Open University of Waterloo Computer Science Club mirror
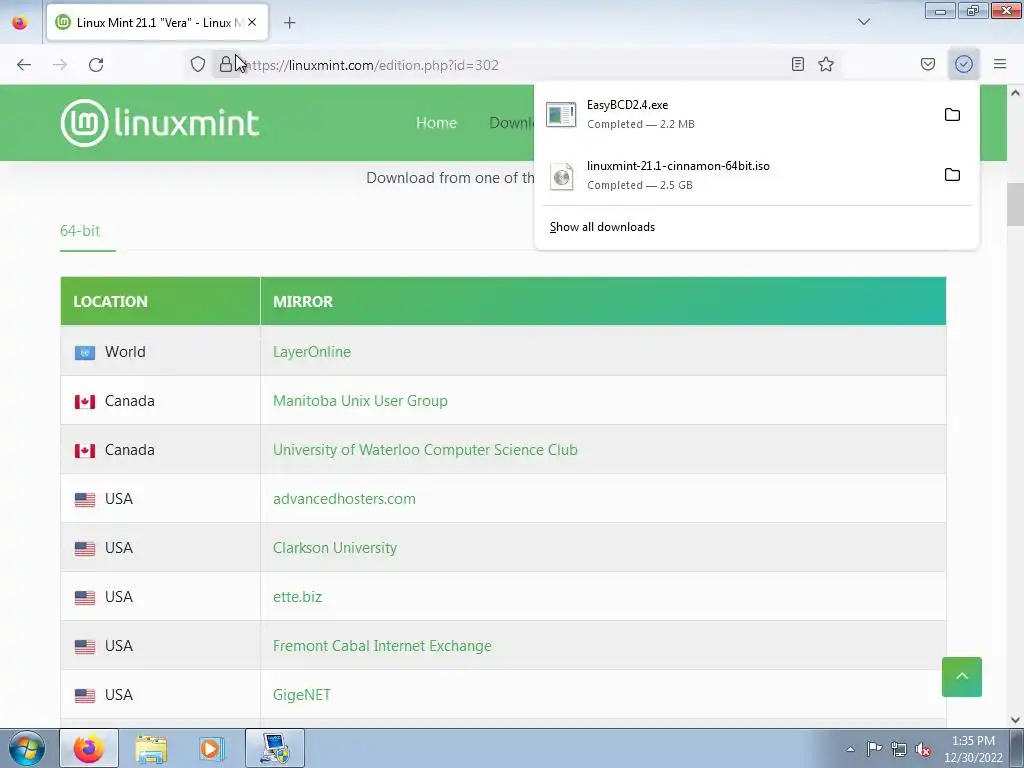Viewport: 1024px width, 768px height. point(425,449)
